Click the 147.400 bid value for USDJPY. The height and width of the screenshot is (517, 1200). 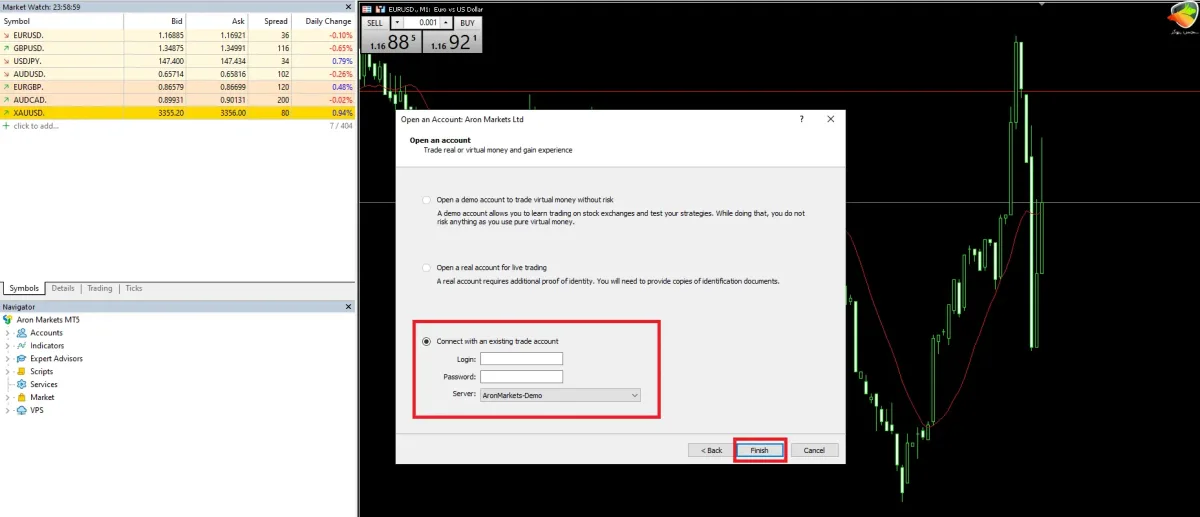171,61
